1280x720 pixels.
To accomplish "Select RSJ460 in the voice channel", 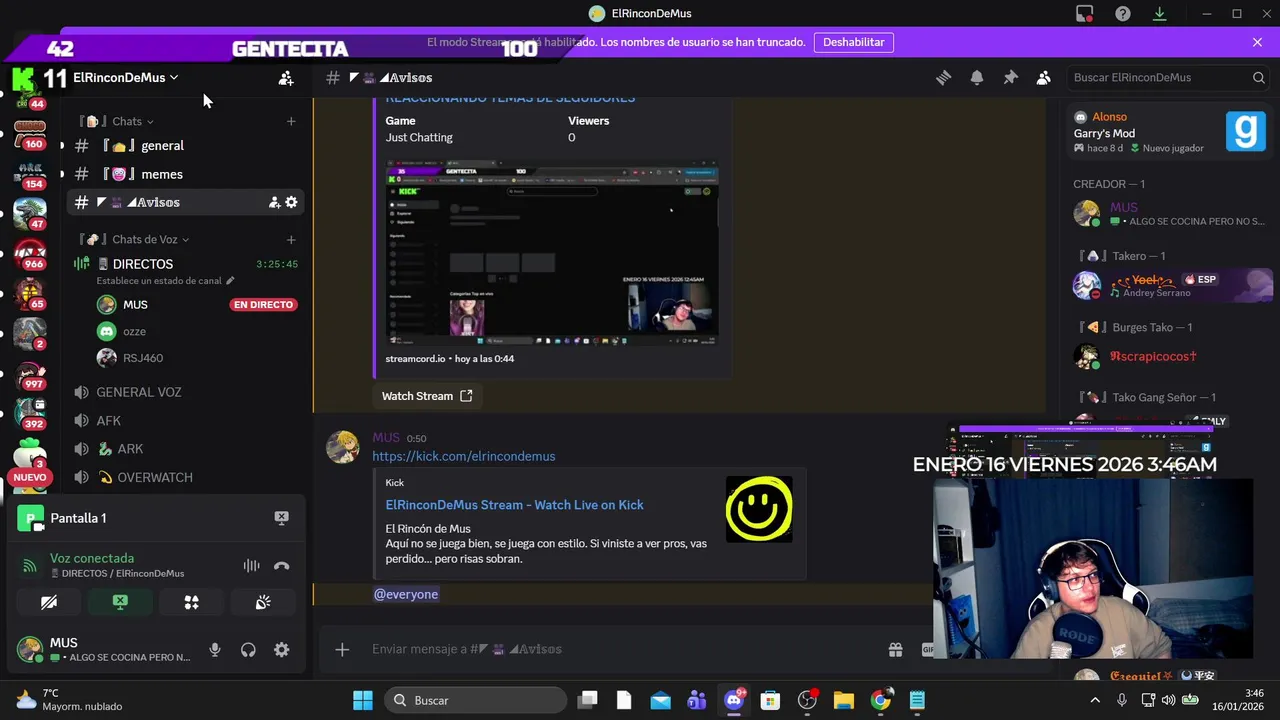I will click(143, 358).
